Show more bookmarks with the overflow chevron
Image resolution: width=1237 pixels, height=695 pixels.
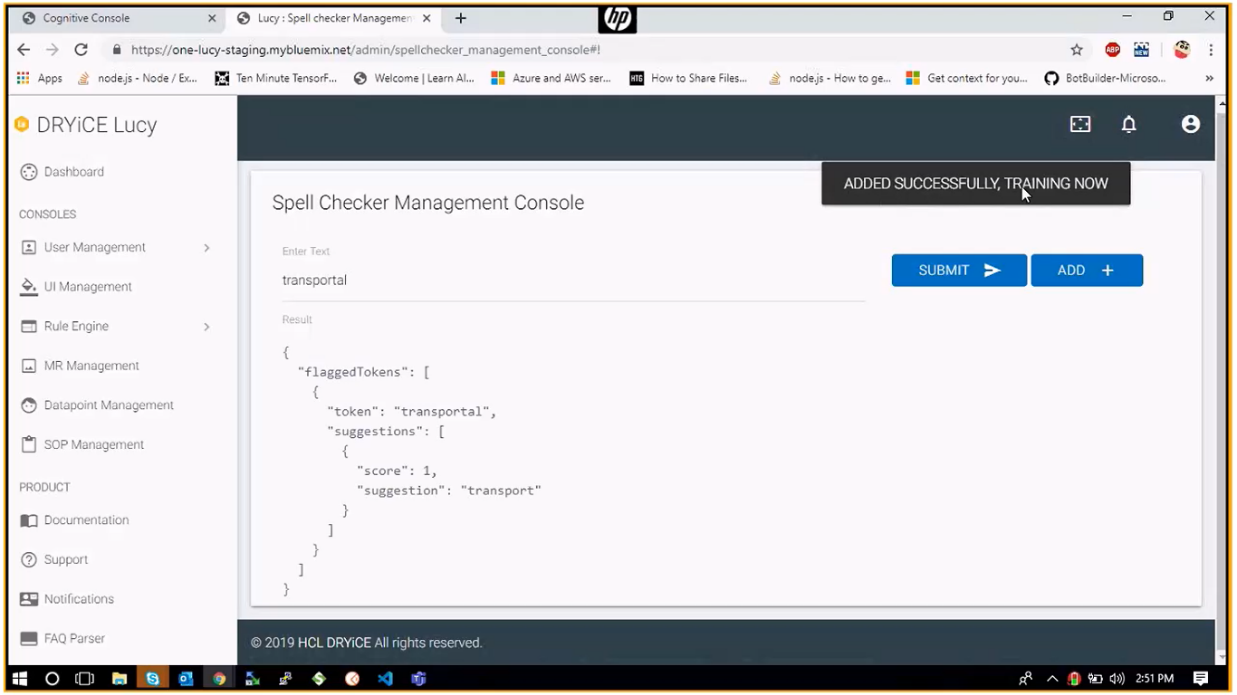[1209, 78]
